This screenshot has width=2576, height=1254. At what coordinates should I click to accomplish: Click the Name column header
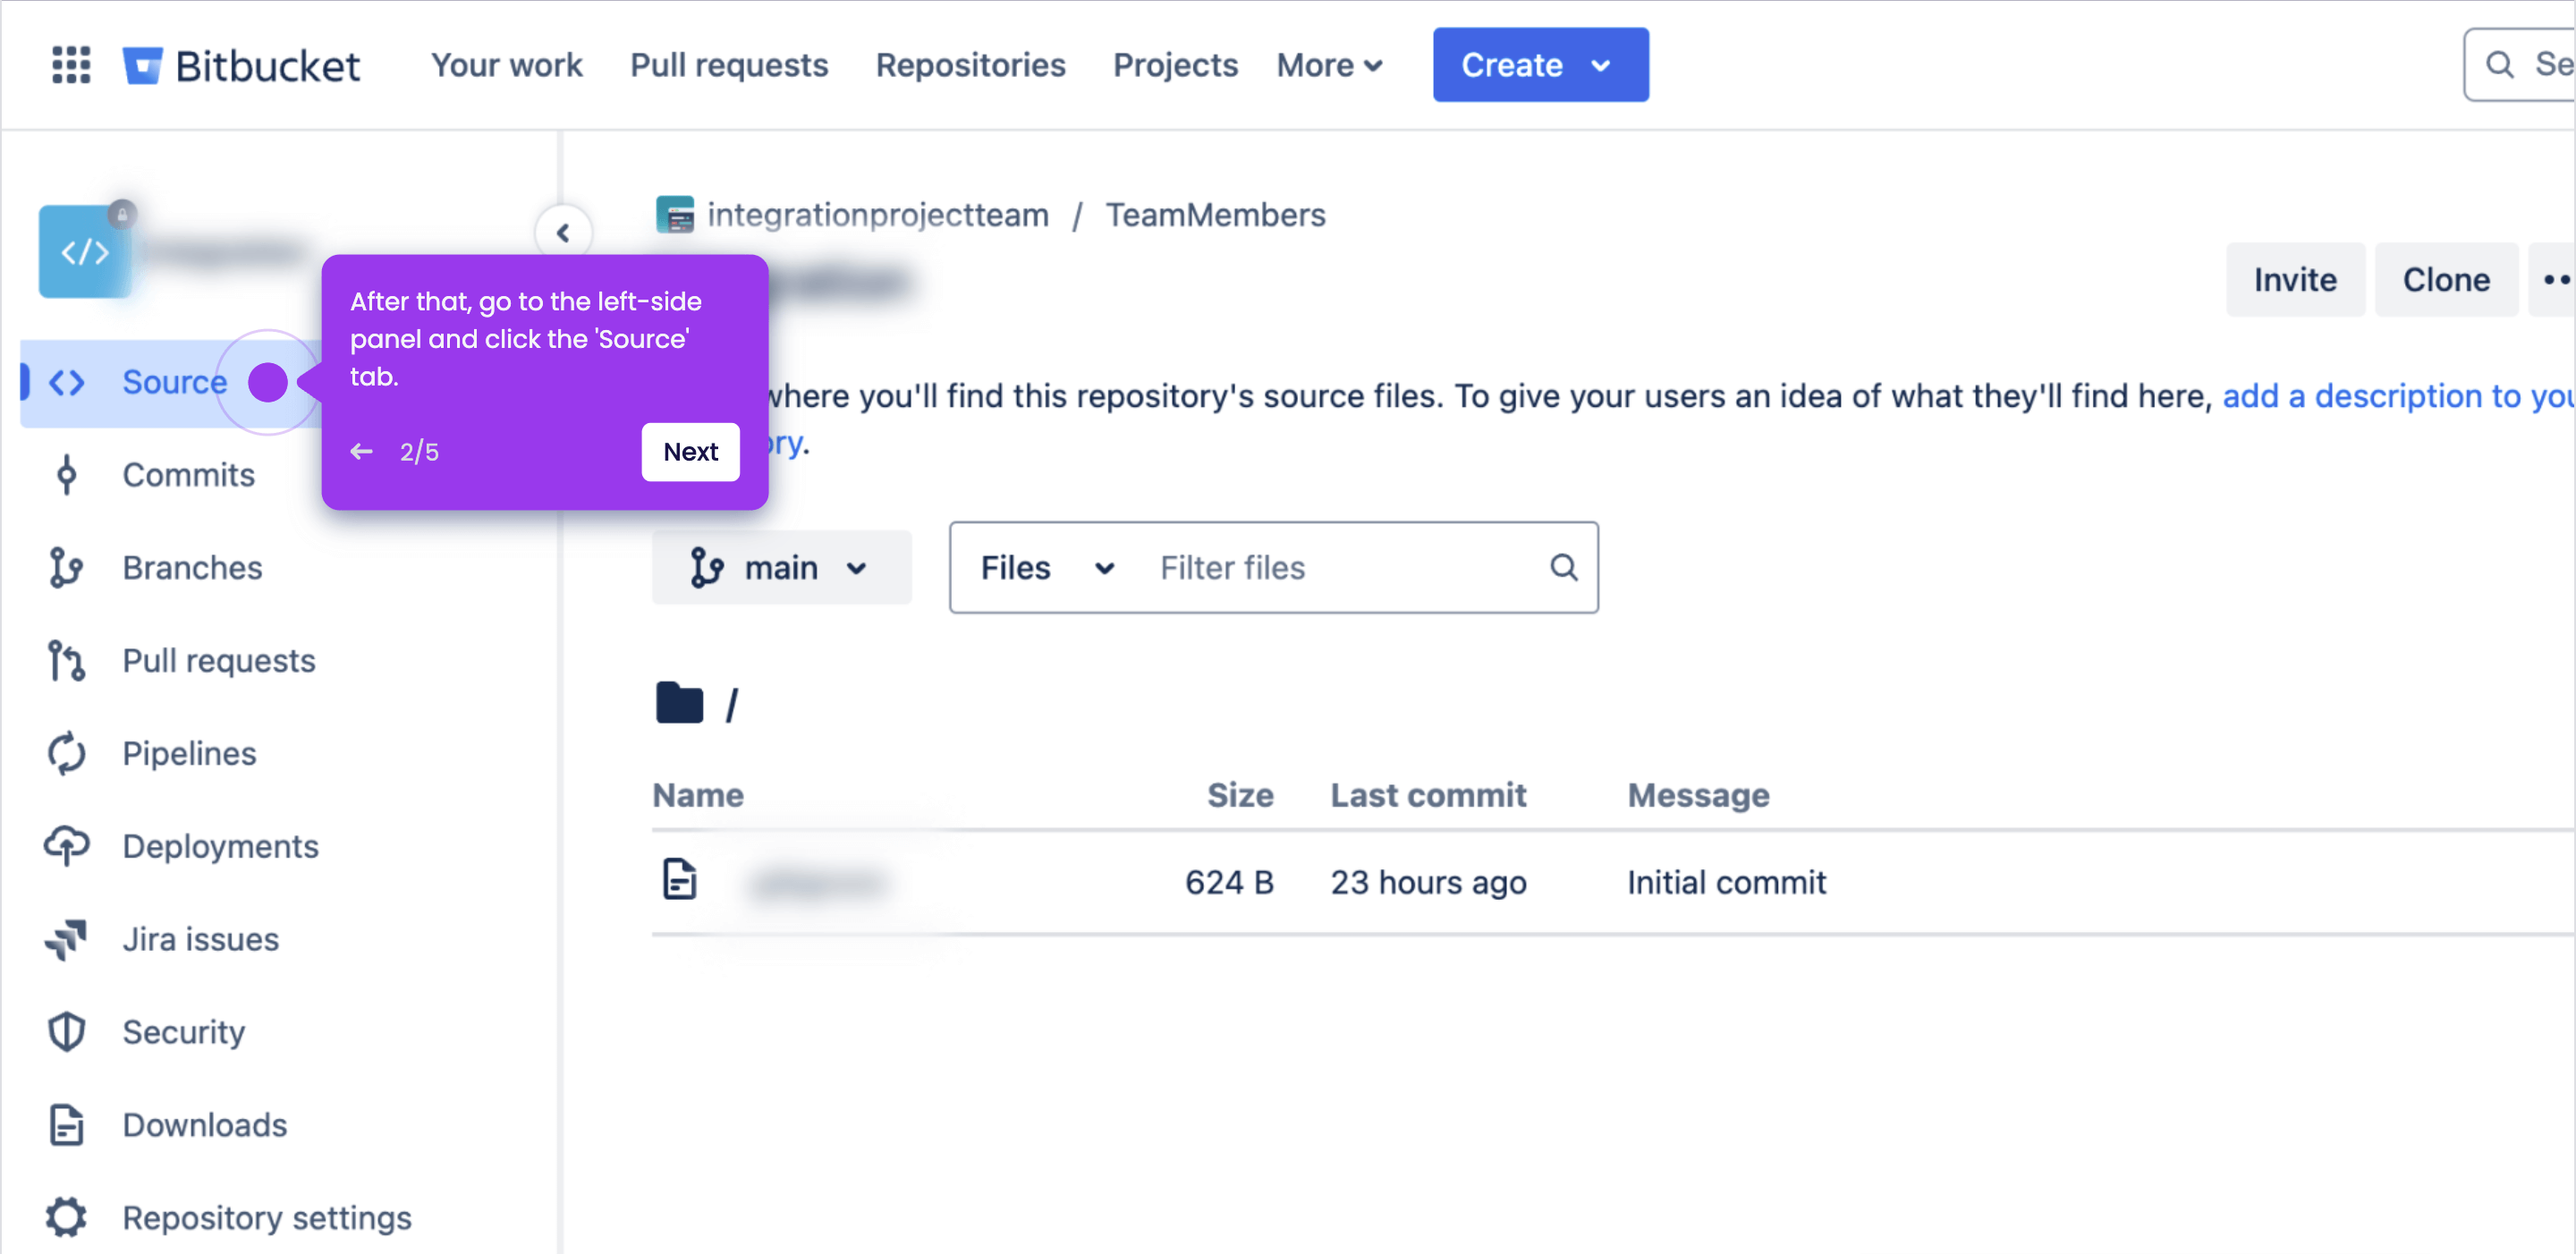tap(698, 795)
